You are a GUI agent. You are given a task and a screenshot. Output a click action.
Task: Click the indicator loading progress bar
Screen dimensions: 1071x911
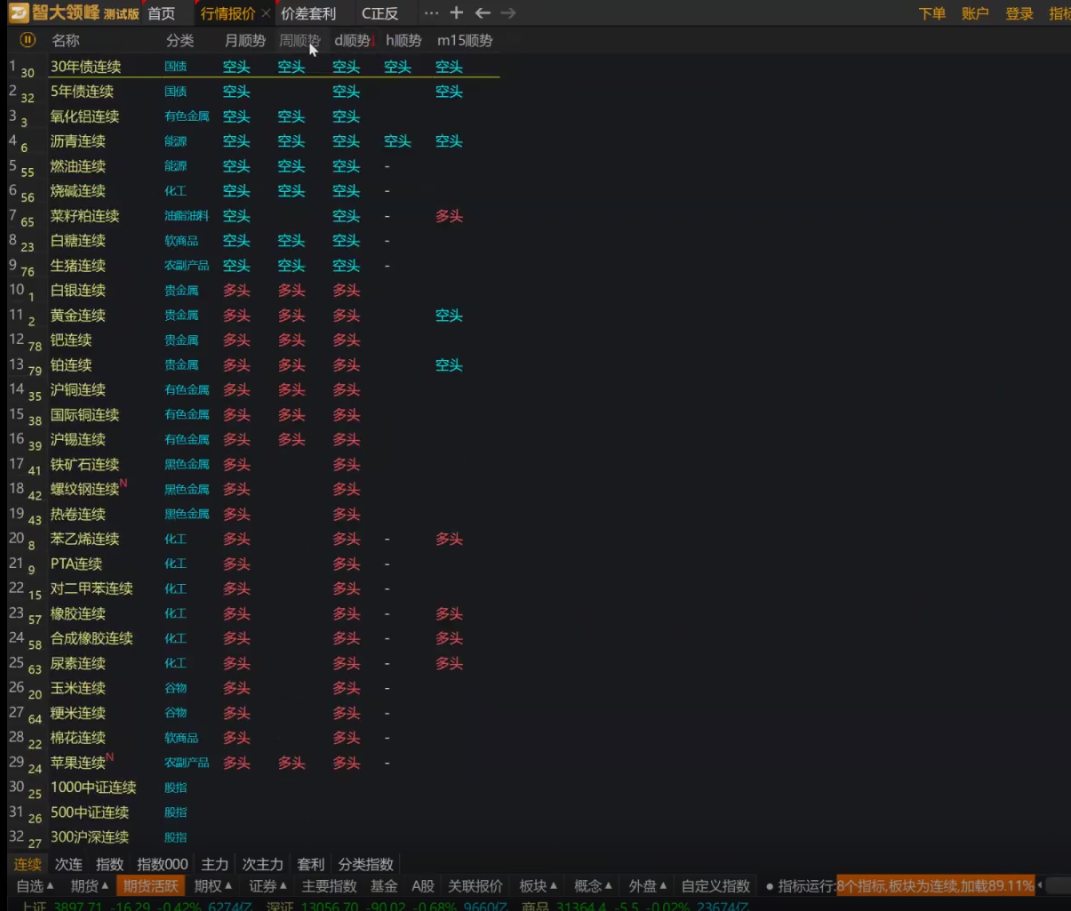click(935, 886)
